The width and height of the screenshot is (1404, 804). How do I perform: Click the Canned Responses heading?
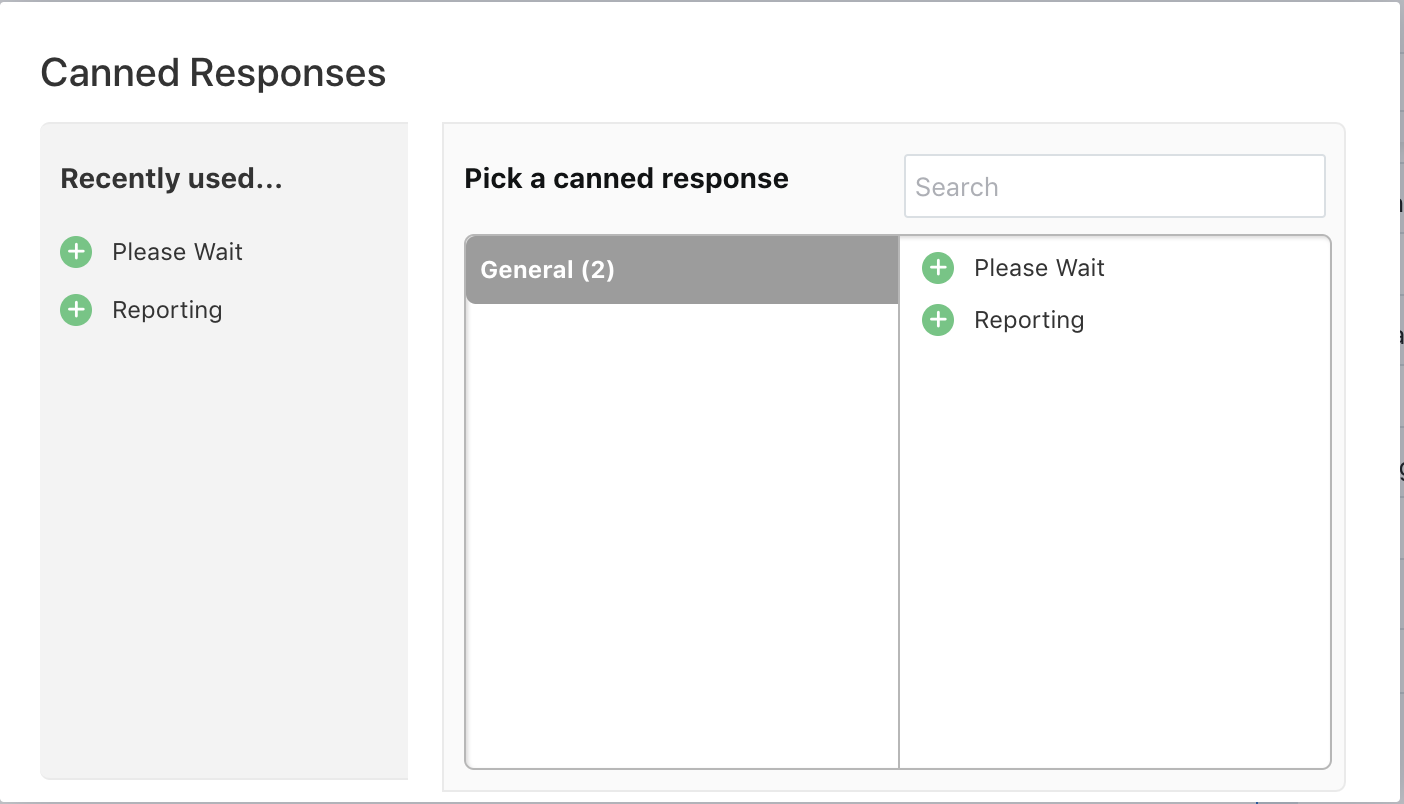coord(212,72)
